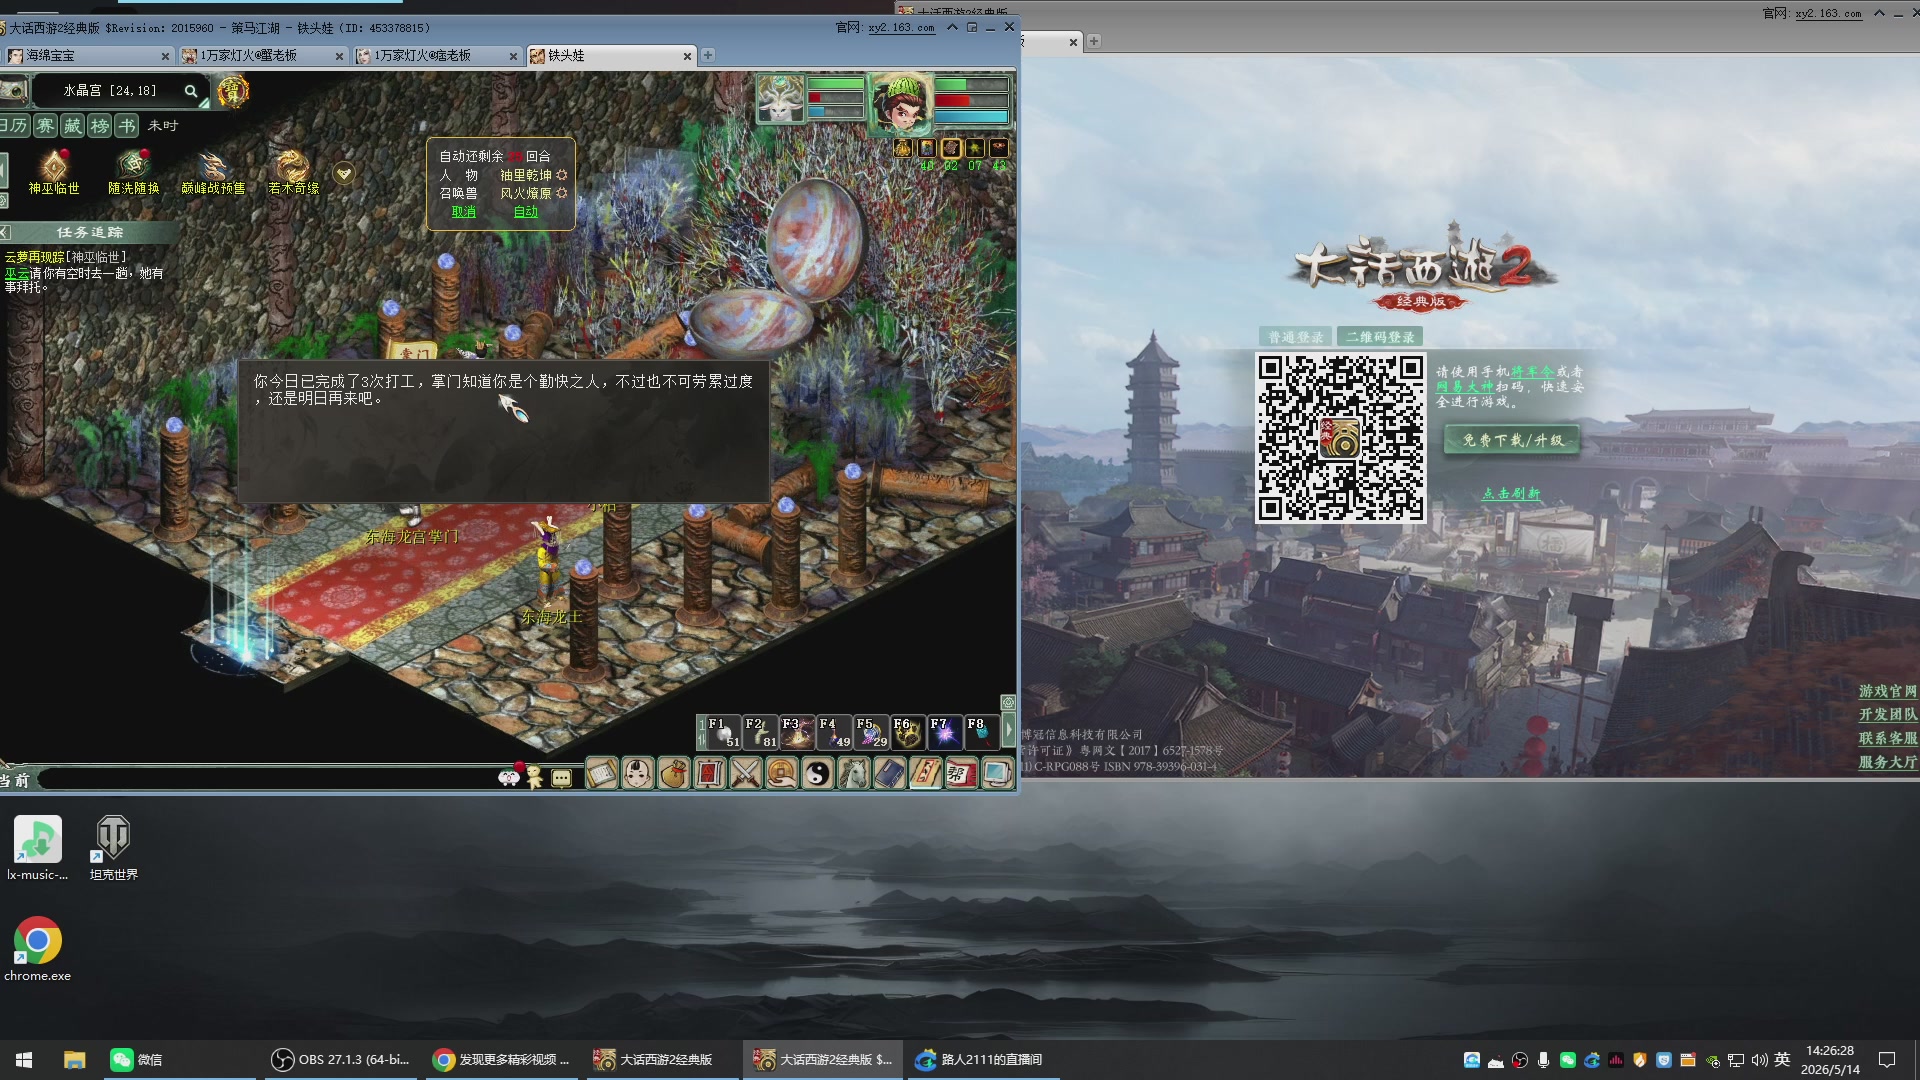
Task: Open the 日历 calendar menu button
Action: (14, 126)
